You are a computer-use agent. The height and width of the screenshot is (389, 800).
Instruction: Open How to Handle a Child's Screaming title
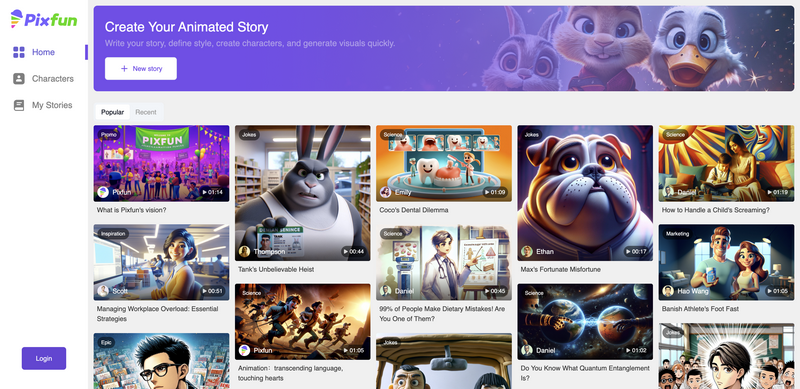(x=716, y=210)
